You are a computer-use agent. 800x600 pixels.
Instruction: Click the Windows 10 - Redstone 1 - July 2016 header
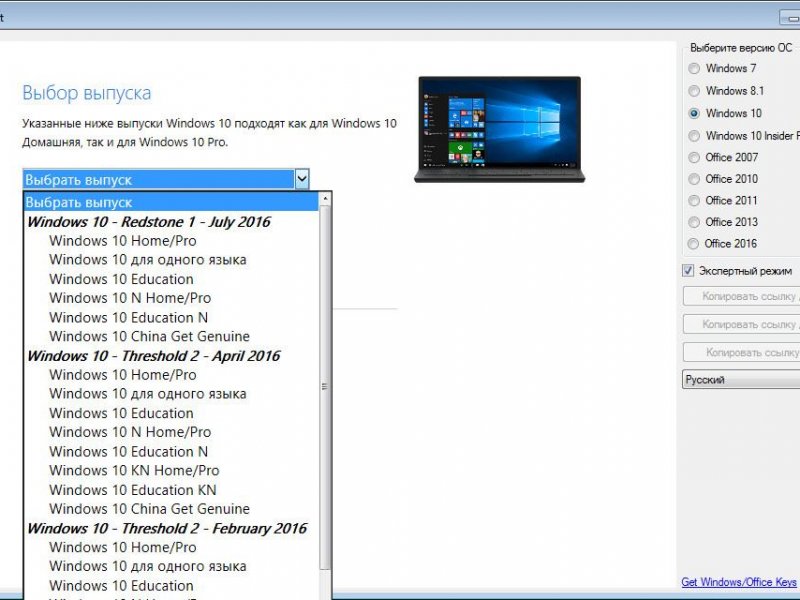171,222
